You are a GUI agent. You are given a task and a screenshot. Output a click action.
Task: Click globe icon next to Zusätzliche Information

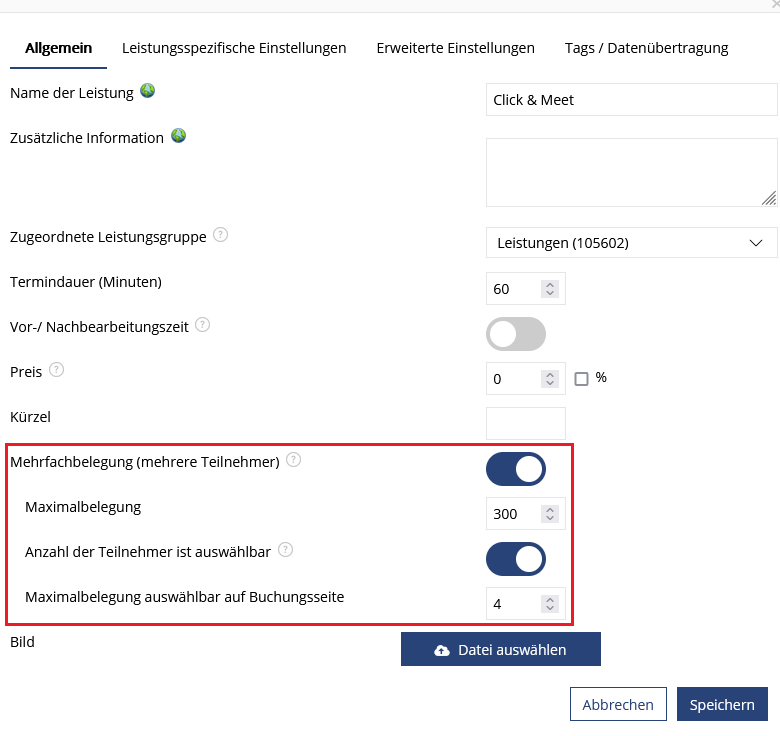pyautogui.click(x=179, y=136)
